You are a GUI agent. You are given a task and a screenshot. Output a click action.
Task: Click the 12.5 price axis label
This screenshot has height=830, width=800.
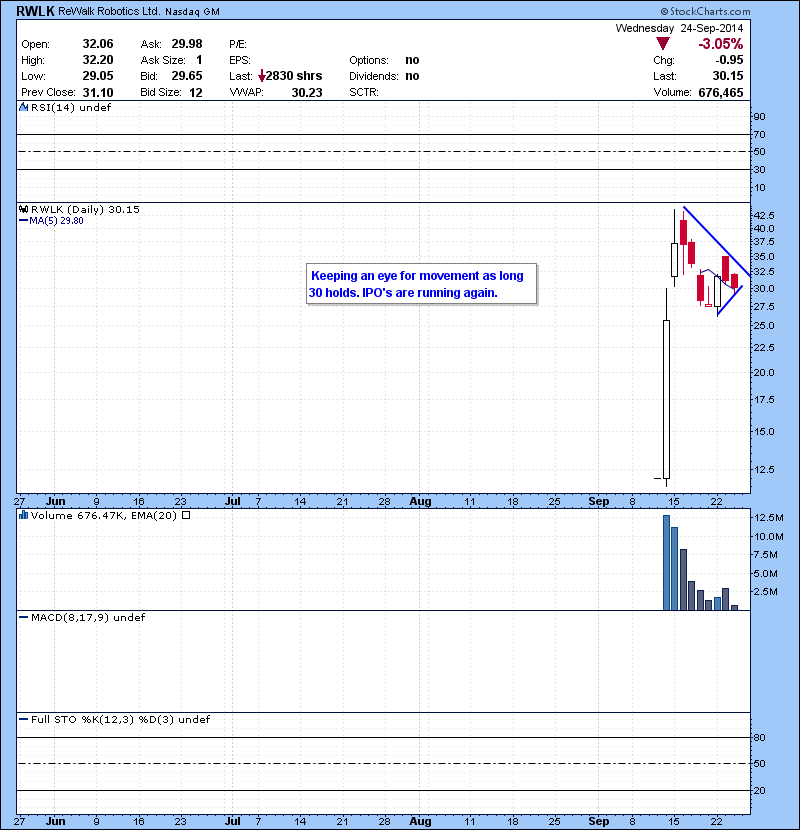[763, 470]
